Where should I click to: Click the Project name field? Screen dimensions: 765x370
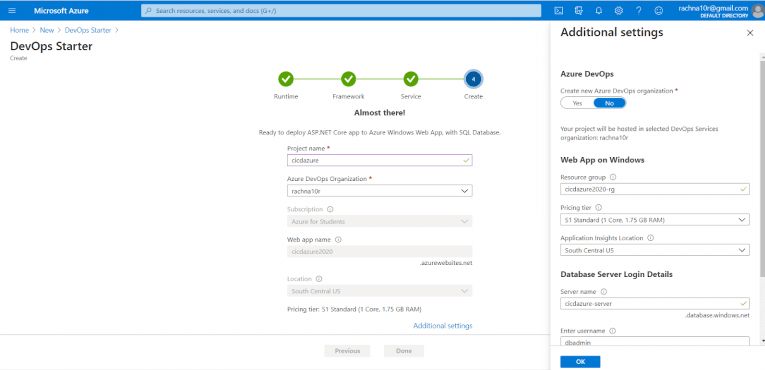click(x=380, y=160)
